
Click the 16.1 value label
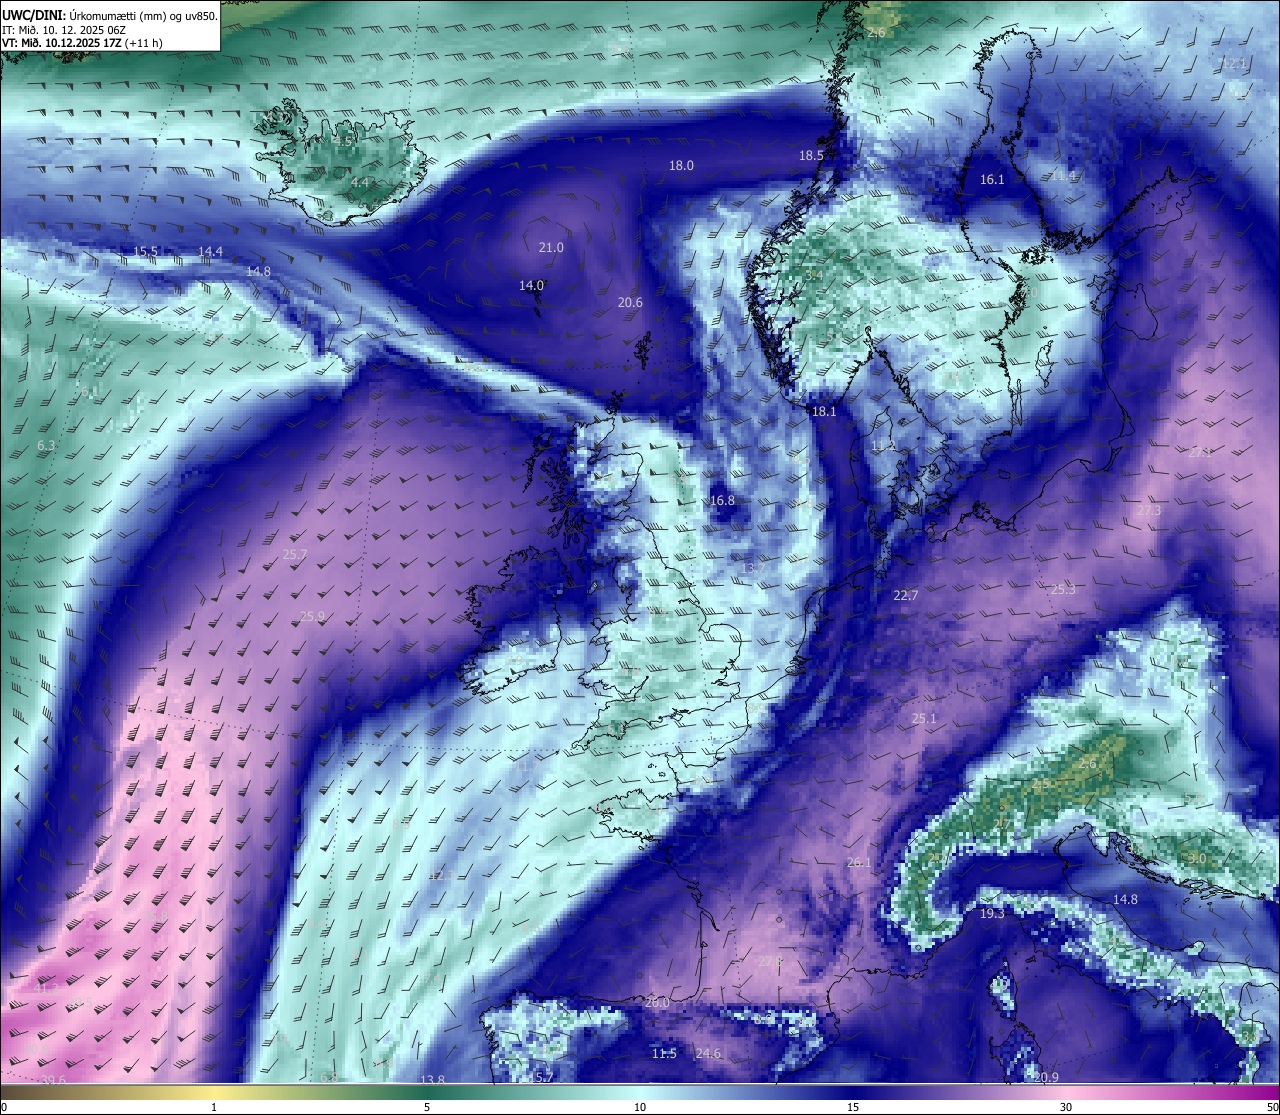coord(992,179)
